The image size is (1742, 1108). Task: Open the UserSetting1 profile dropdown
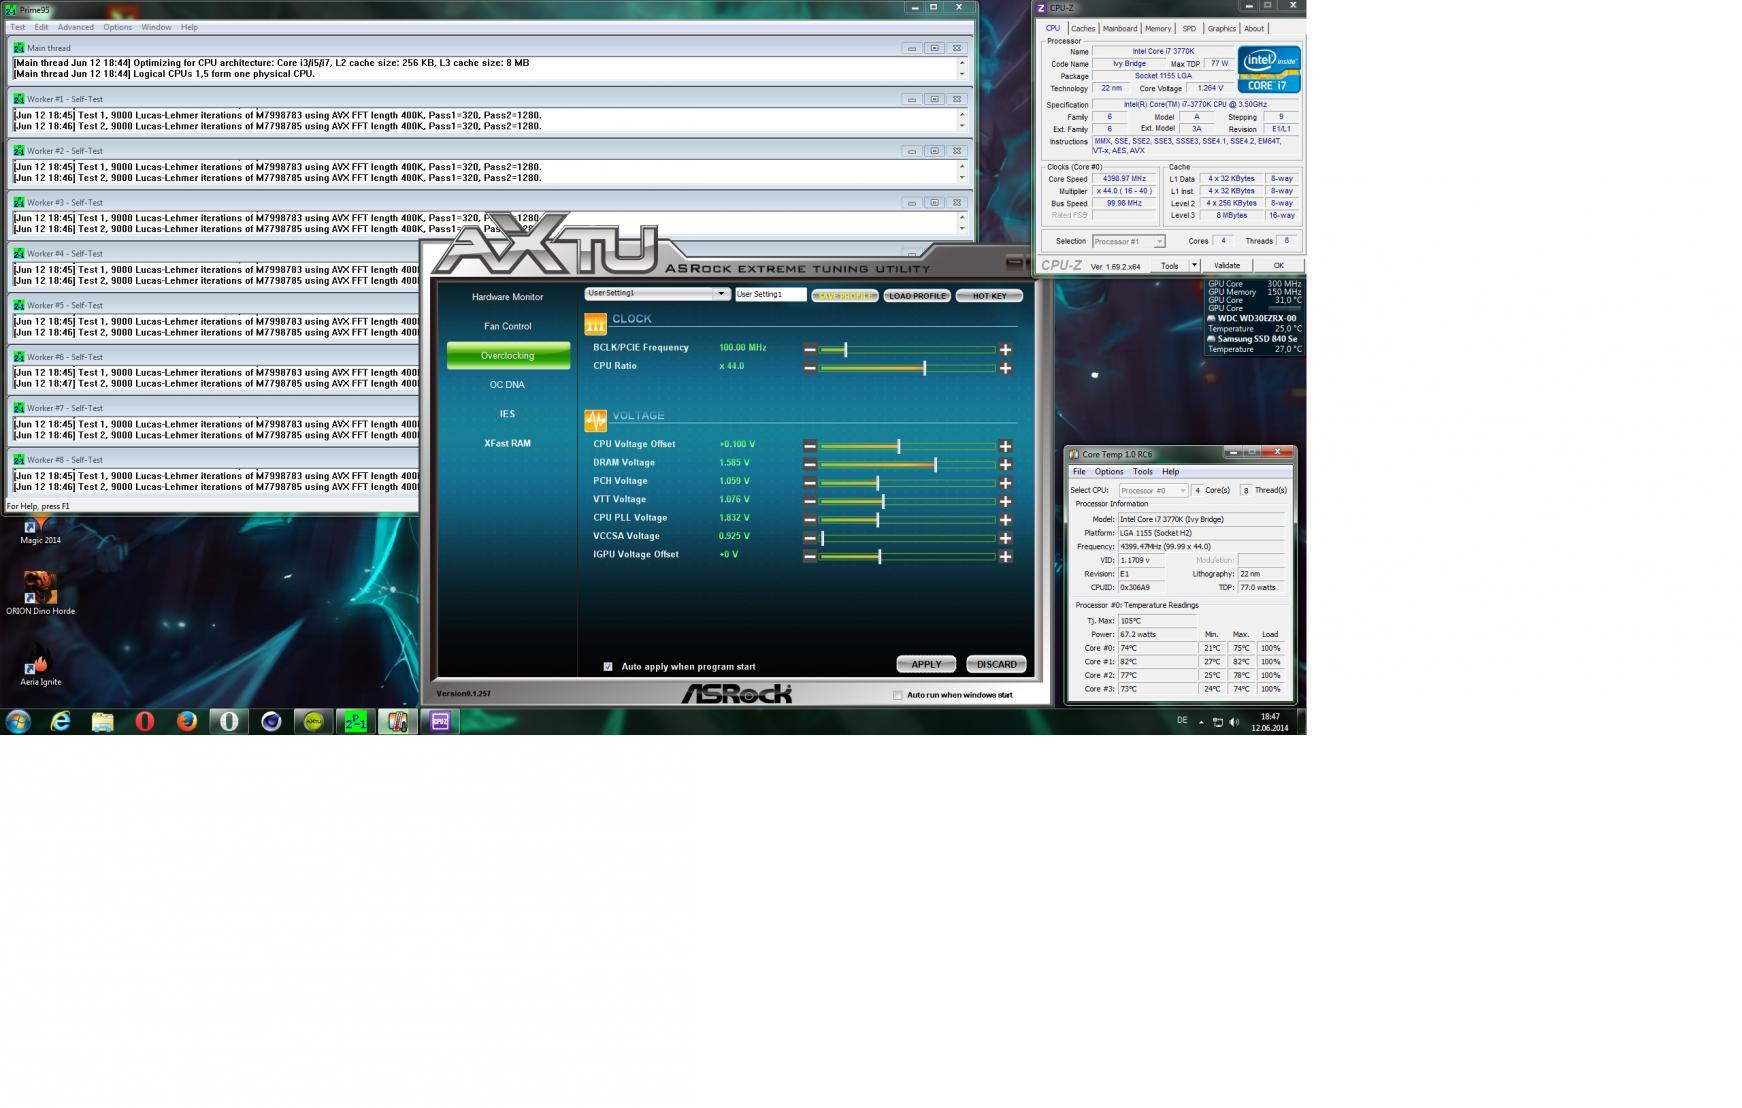tap(721, 294)
